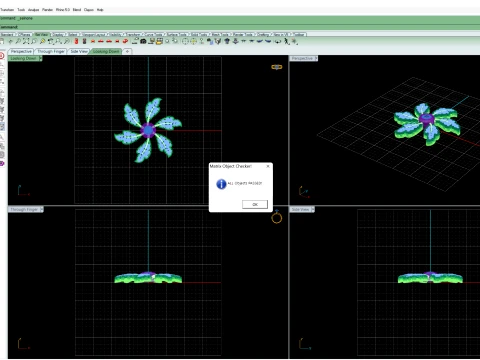Open the Render menu
Viewport: 480px width, 360px height.
[47, 10]
